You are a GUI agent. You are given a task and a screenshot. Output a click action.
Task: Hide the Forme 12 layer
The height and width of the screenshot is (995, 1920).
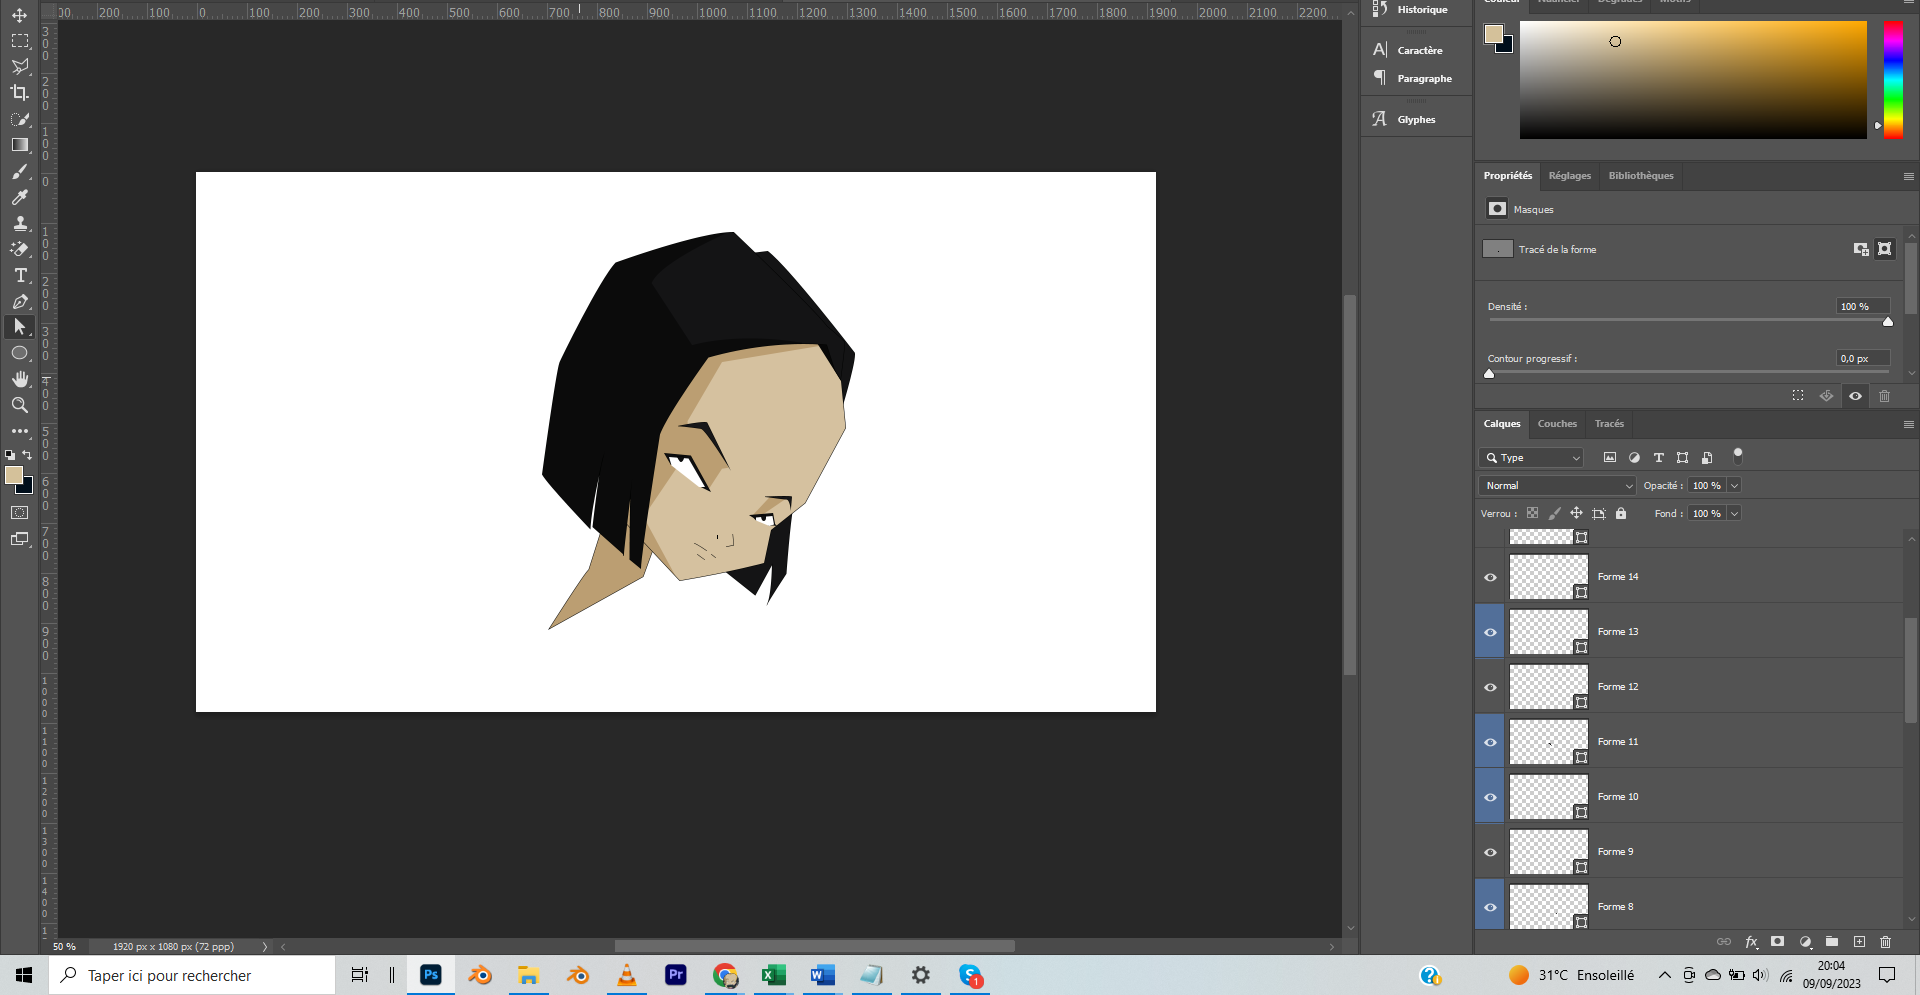1490,687
